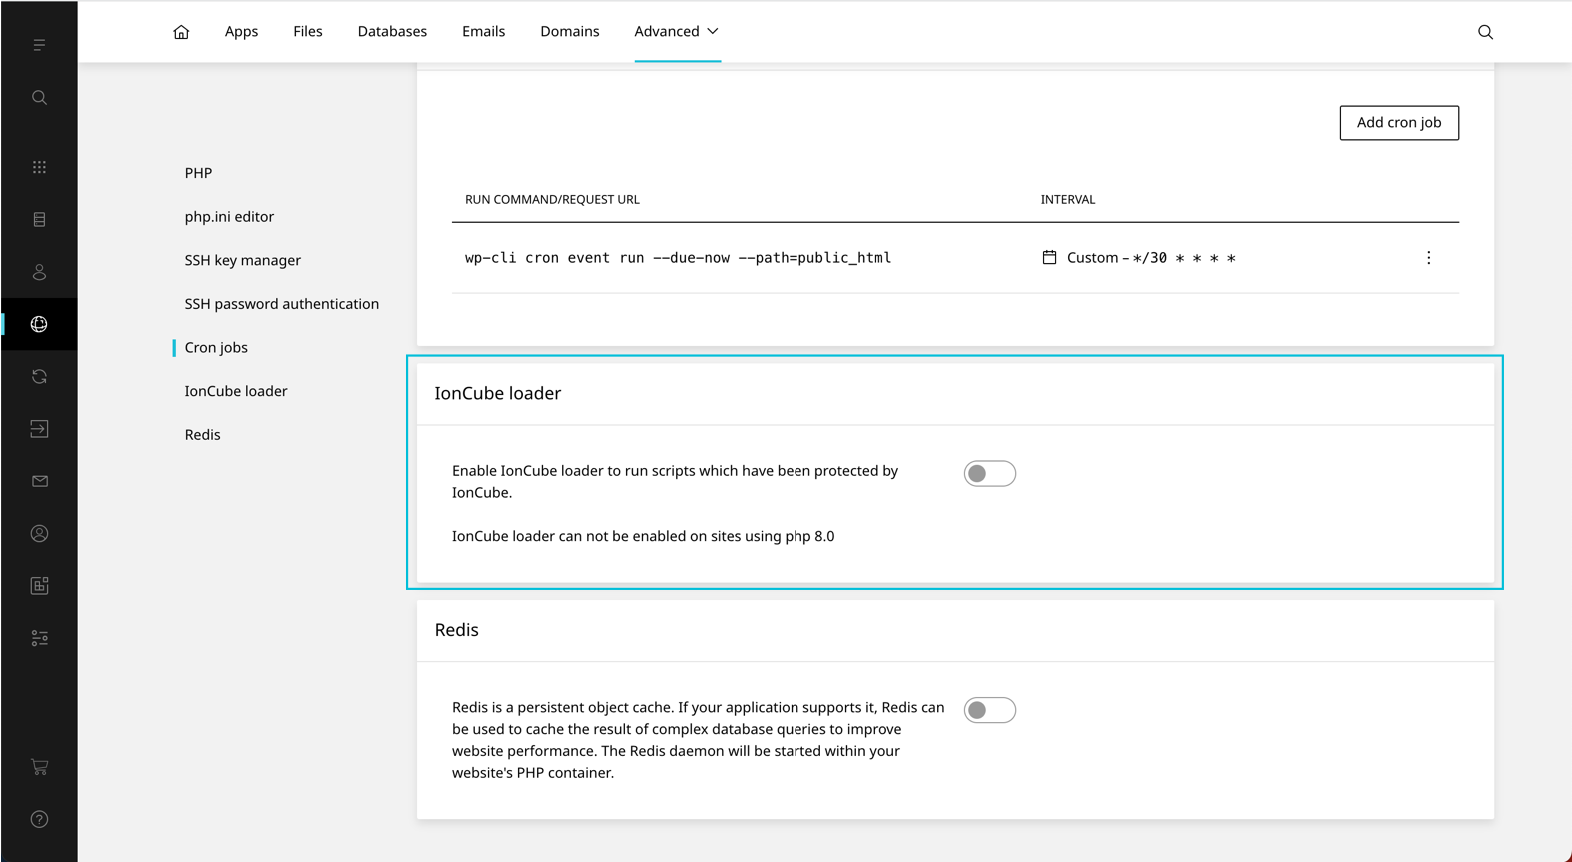The height and width of the screenshot is (862, 1572).
Task: Go to the Domains tab
Action: point(569,31)
